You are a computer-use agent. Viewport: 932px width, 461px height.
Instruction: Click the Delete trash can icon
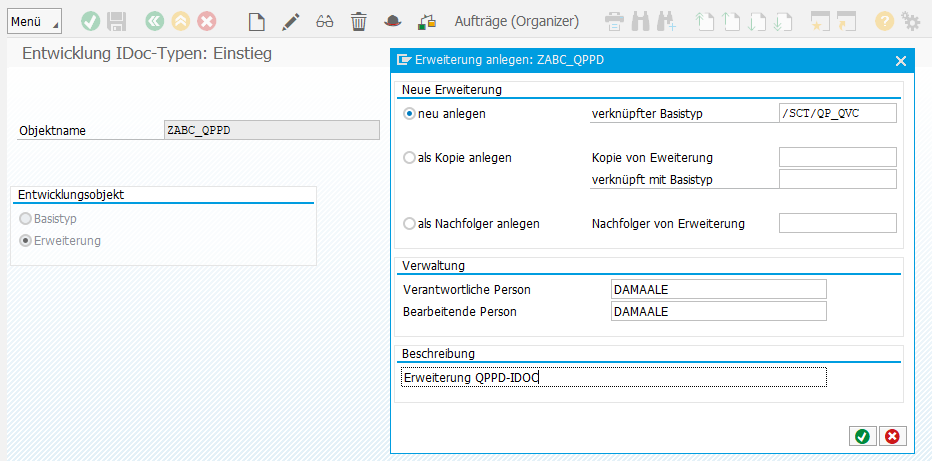(x=358, y=21)
